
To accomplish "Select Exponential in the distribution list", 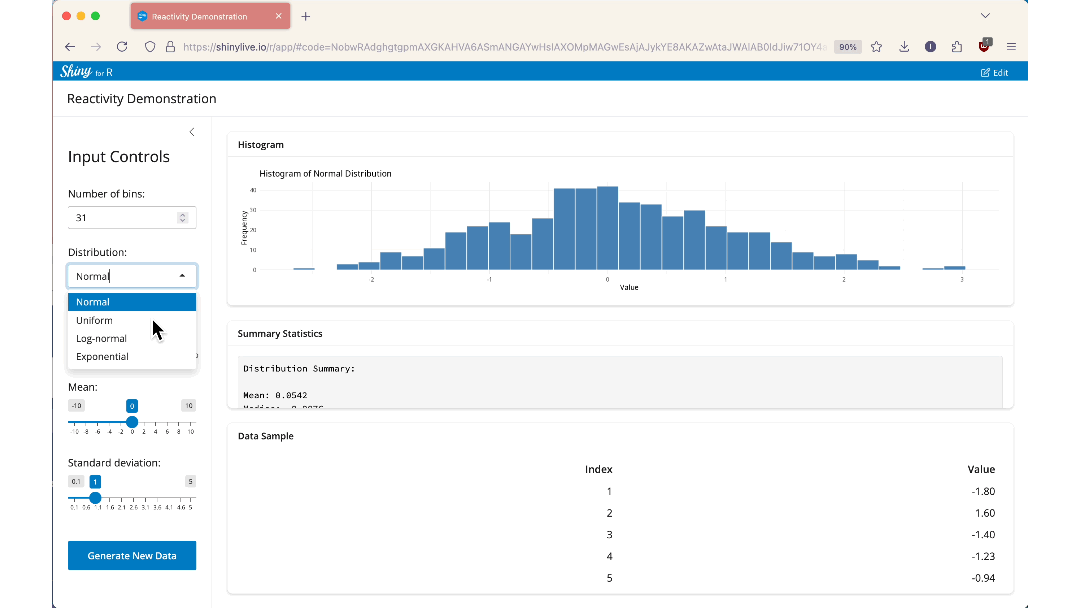I will tap(102, 356).
